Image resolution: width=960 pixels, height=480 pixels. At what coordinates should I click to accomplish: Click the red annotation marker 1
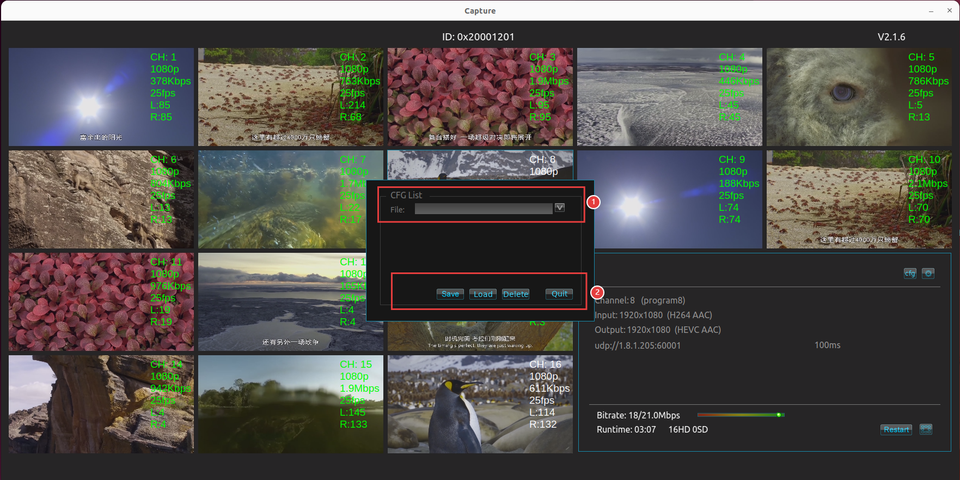pos(592,201)
